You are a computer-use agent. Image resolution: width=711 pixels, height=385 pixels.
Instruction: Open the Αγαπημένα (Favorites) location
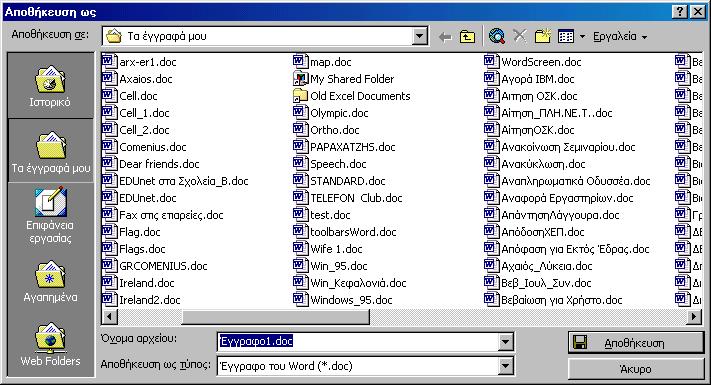tap(50, 281)
